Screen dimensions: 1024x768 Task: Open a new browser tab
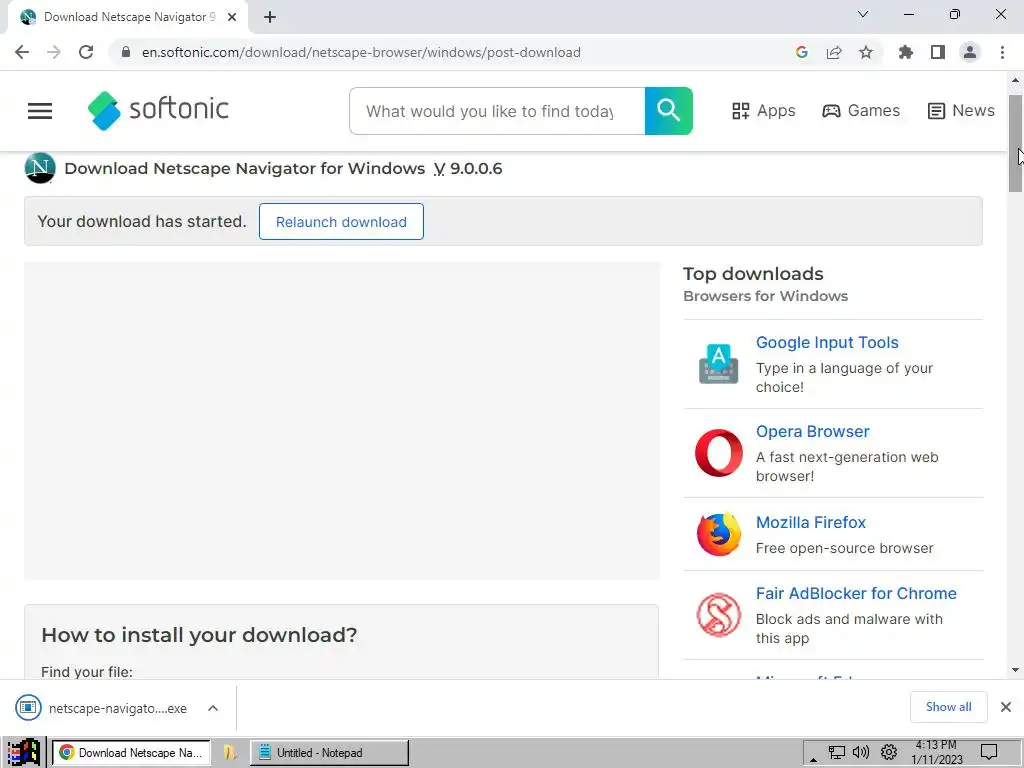click(x=270, y=17)
